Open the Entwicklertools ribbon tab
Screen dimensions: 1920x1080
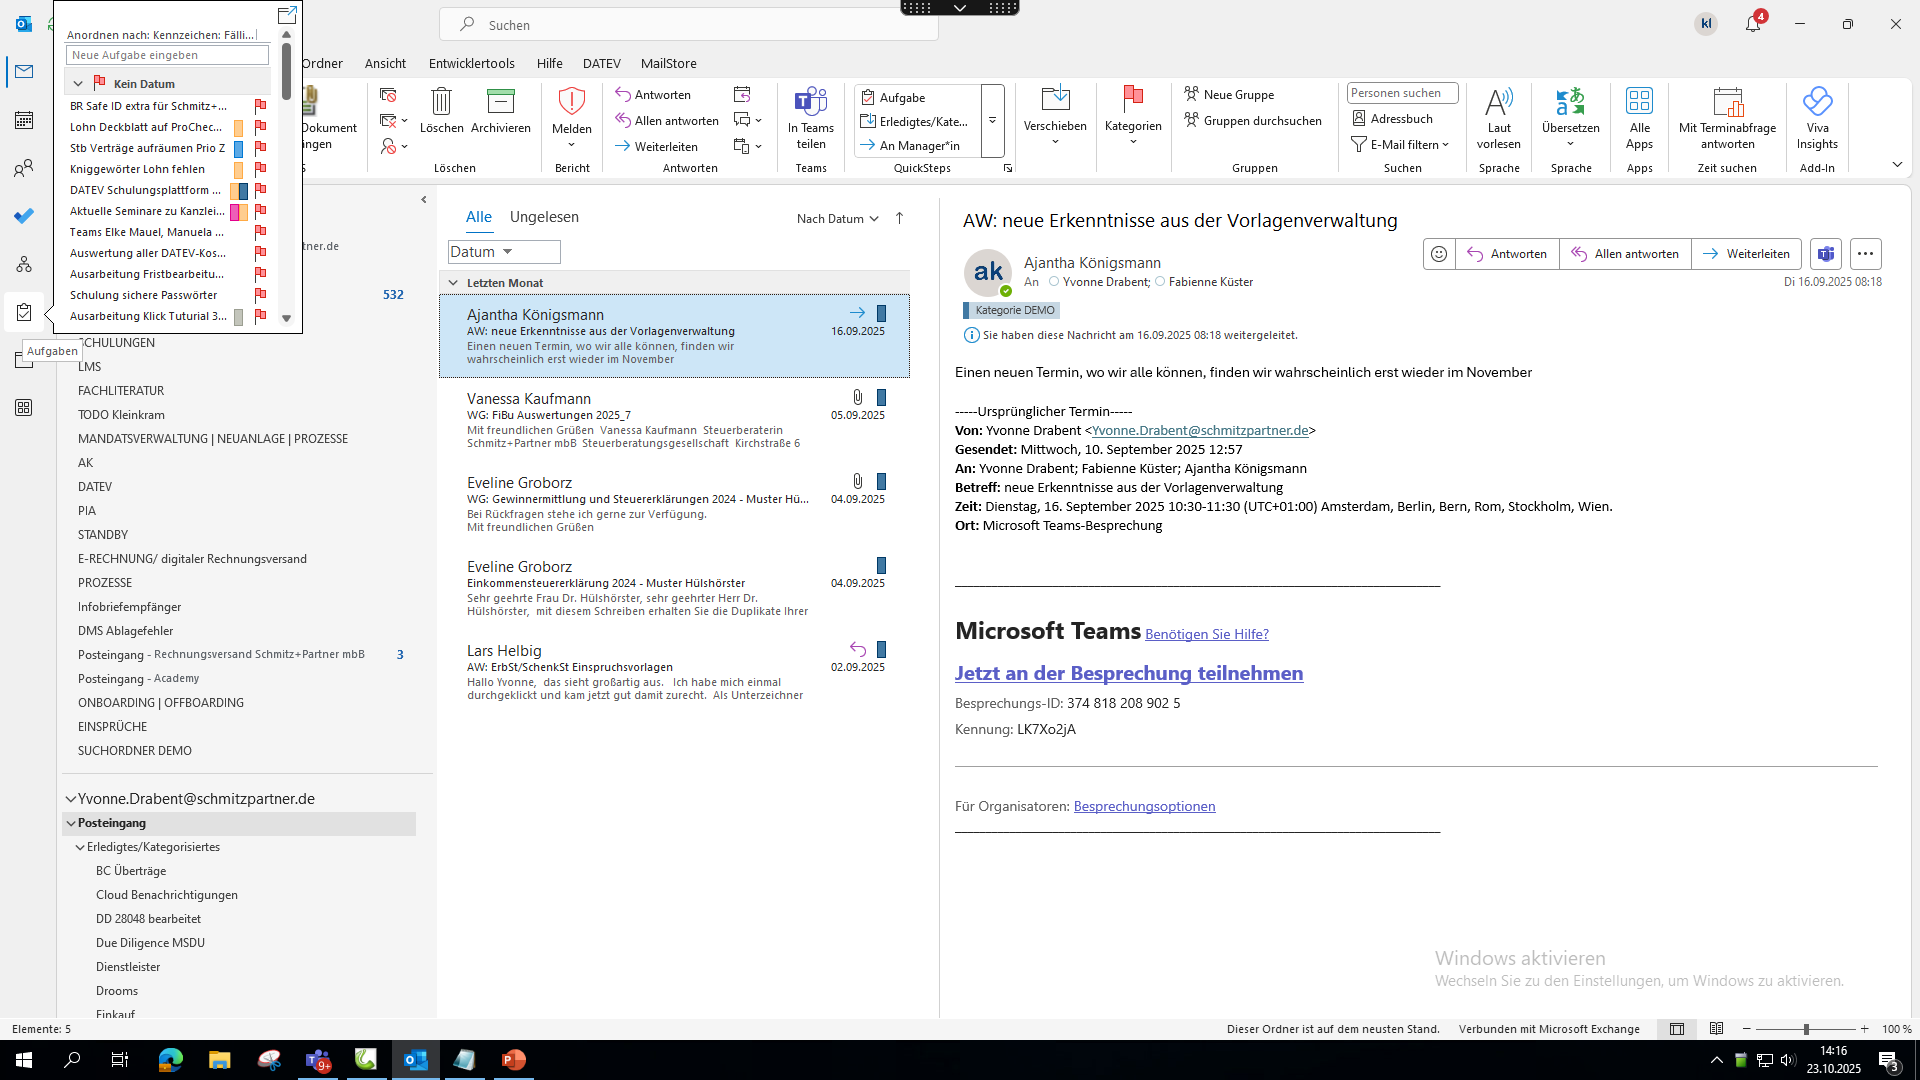point(472,63)
